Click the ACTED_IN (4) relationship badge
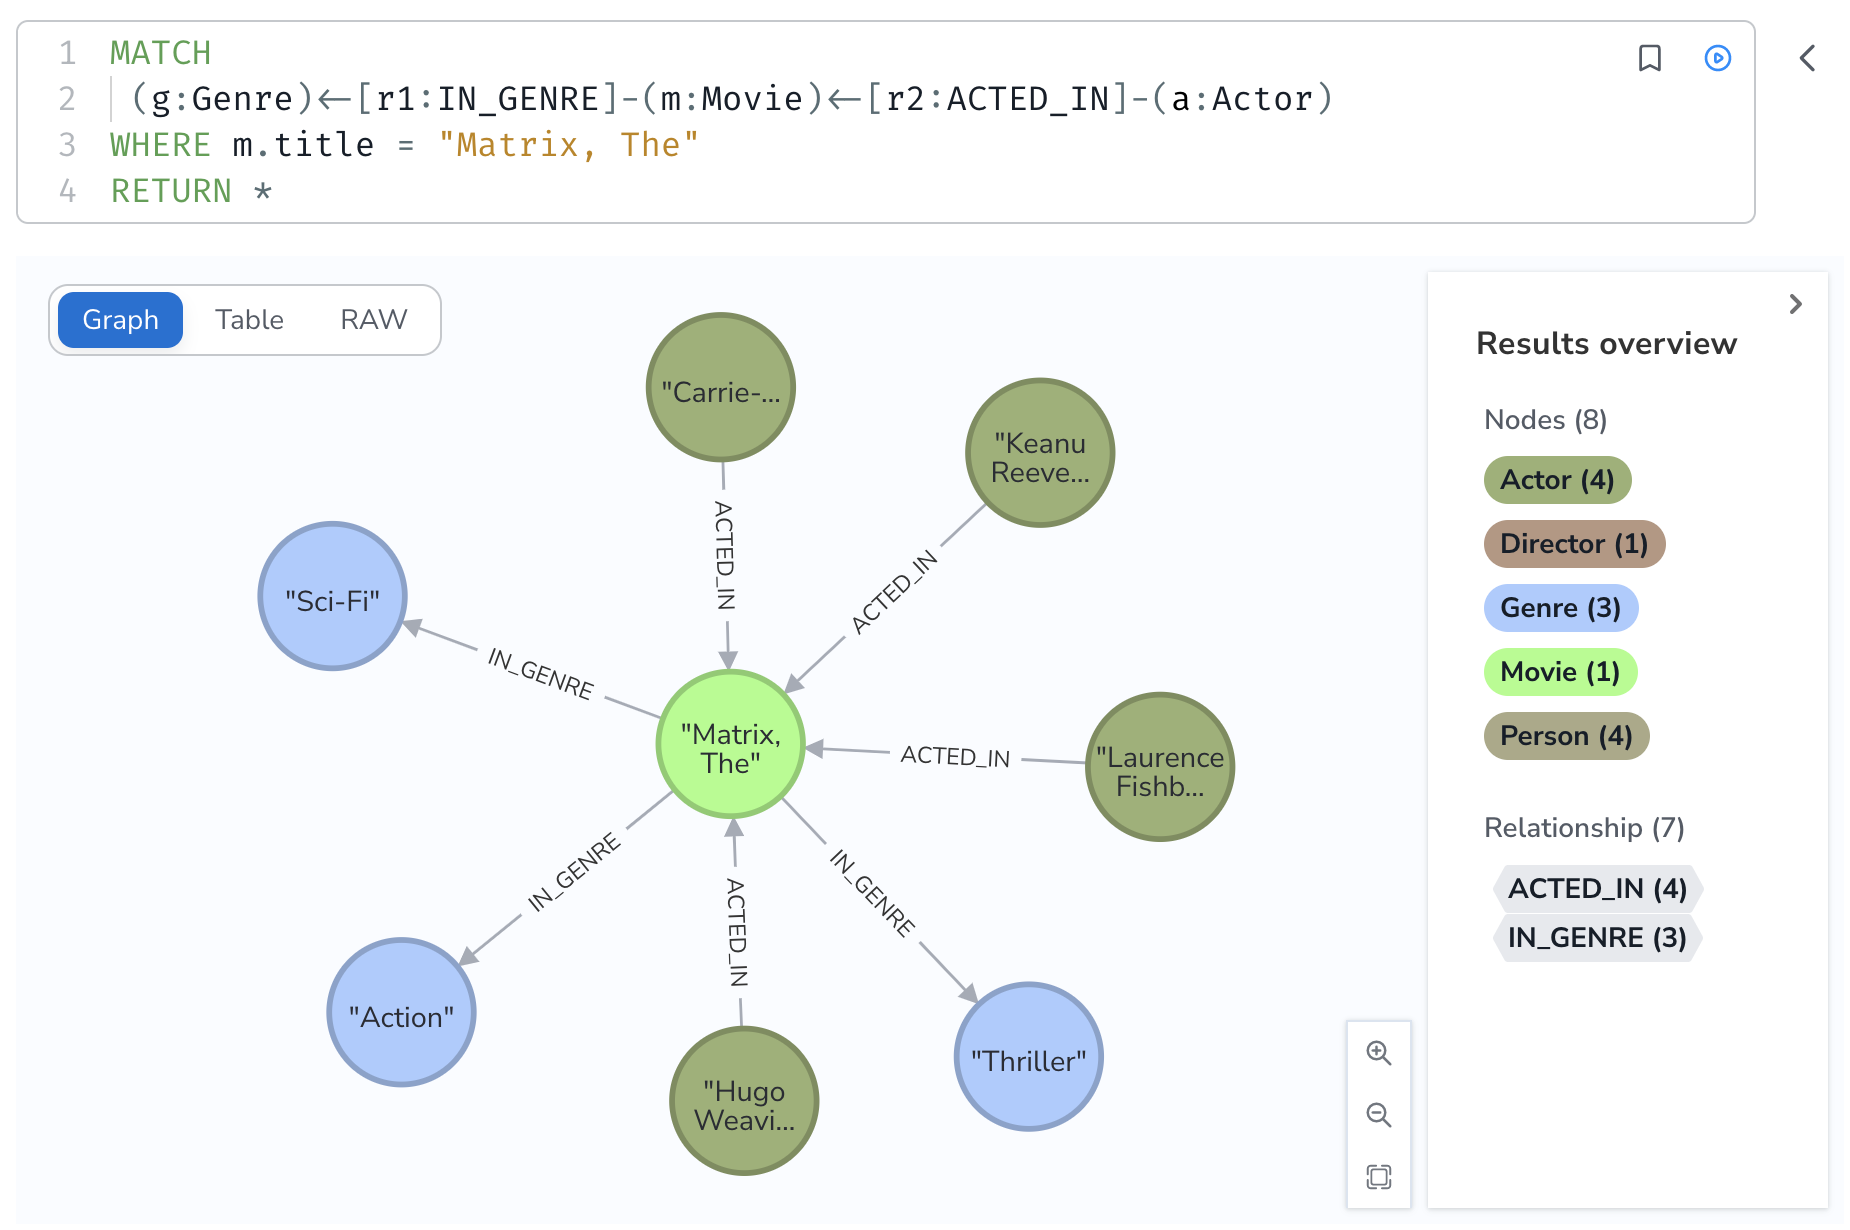 pyautogui.click(x=1596, y=888)
